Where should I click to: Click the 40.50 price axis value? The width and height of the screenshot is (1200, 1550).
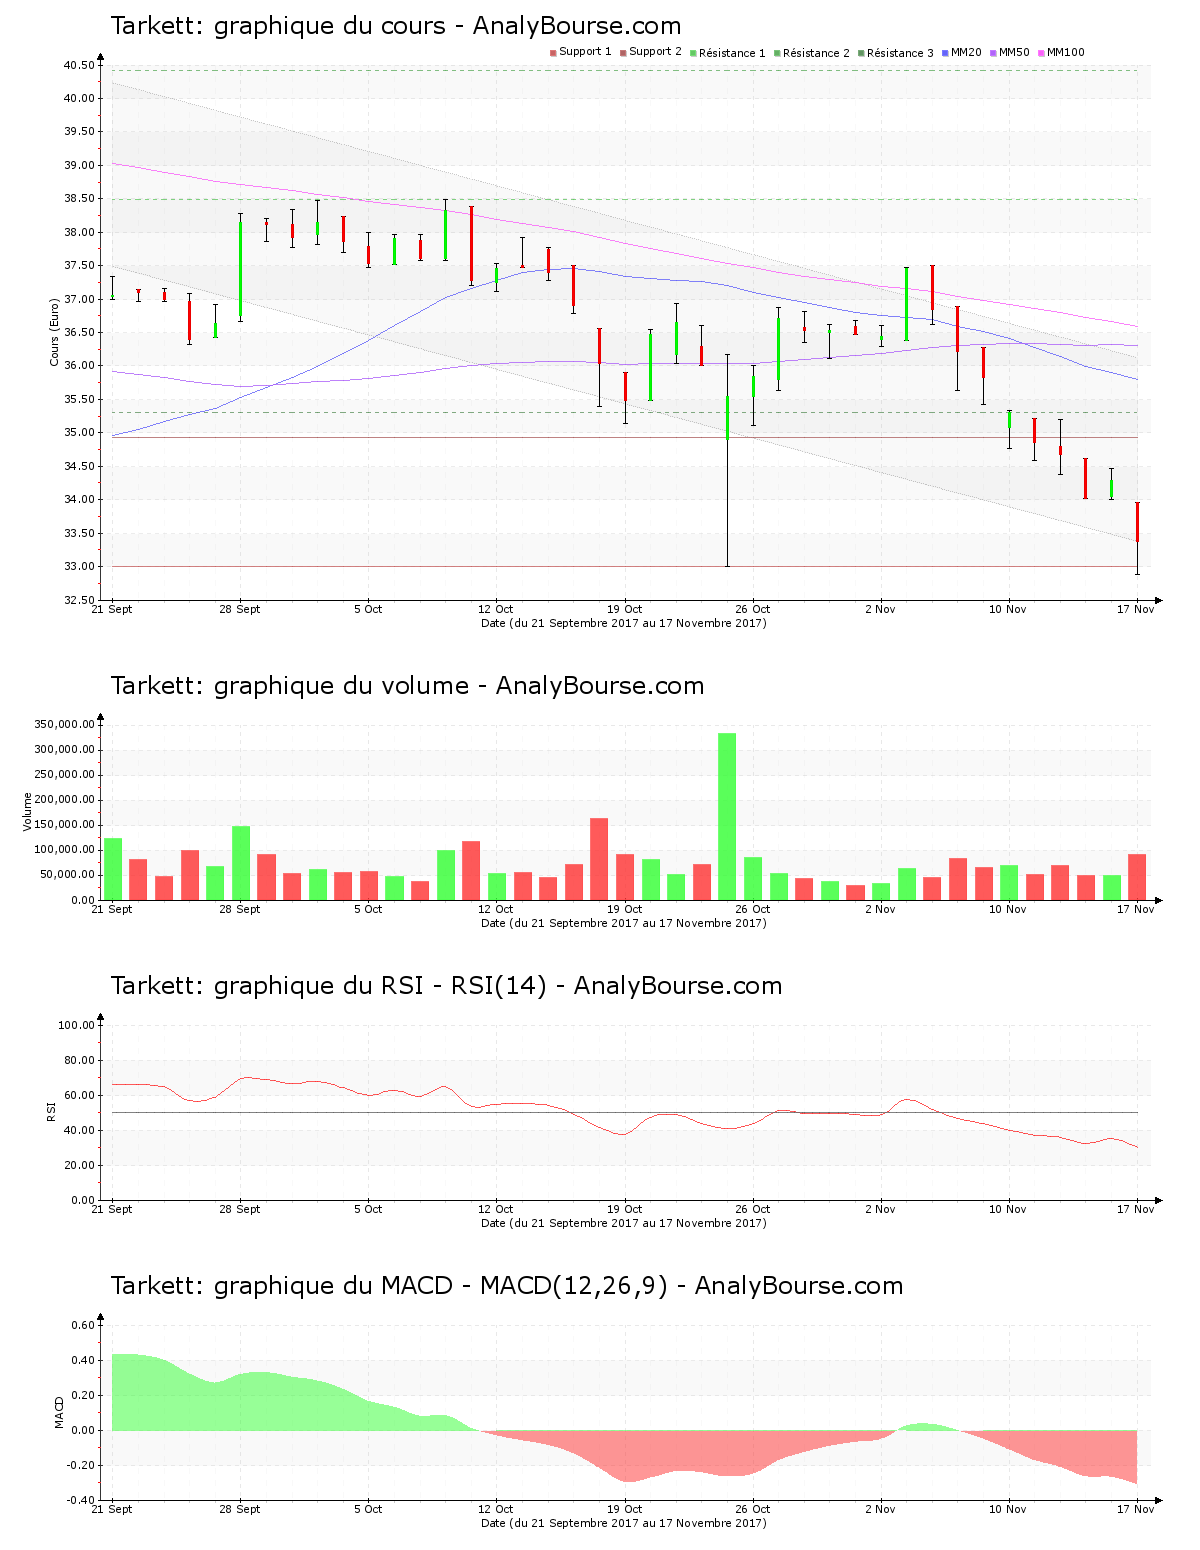coord(79,65)
